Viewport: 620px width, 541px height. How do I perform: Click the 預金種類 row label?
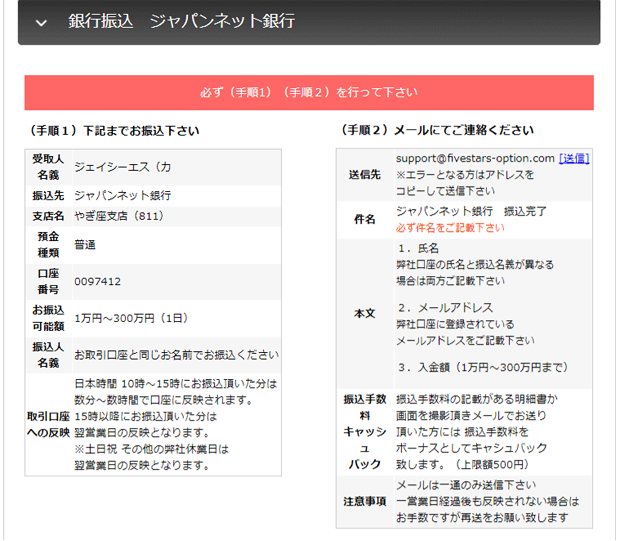(x=48, y=245)
